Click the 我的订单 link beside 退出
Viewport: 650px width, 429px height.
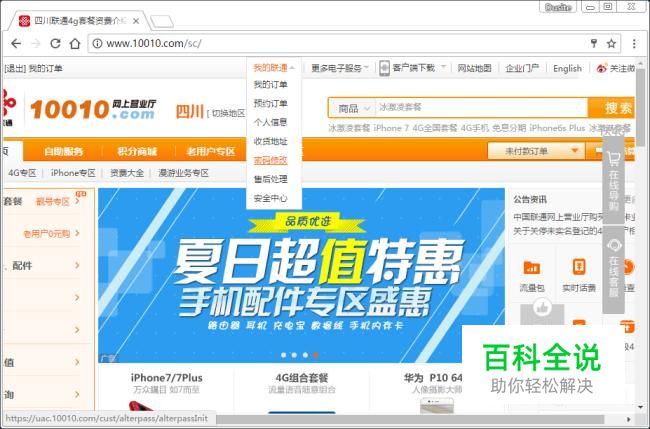coord(45,68)
